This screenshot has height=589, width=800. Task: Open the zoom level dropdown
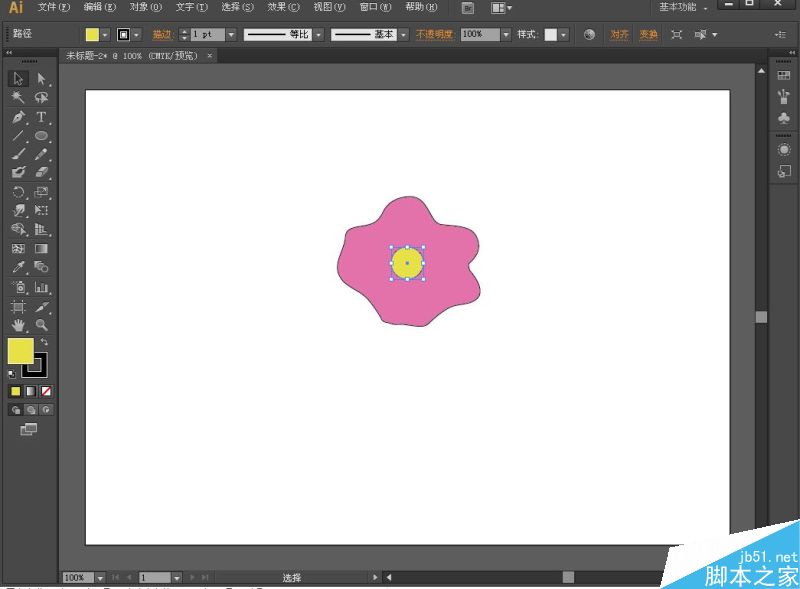click(100, 578)
